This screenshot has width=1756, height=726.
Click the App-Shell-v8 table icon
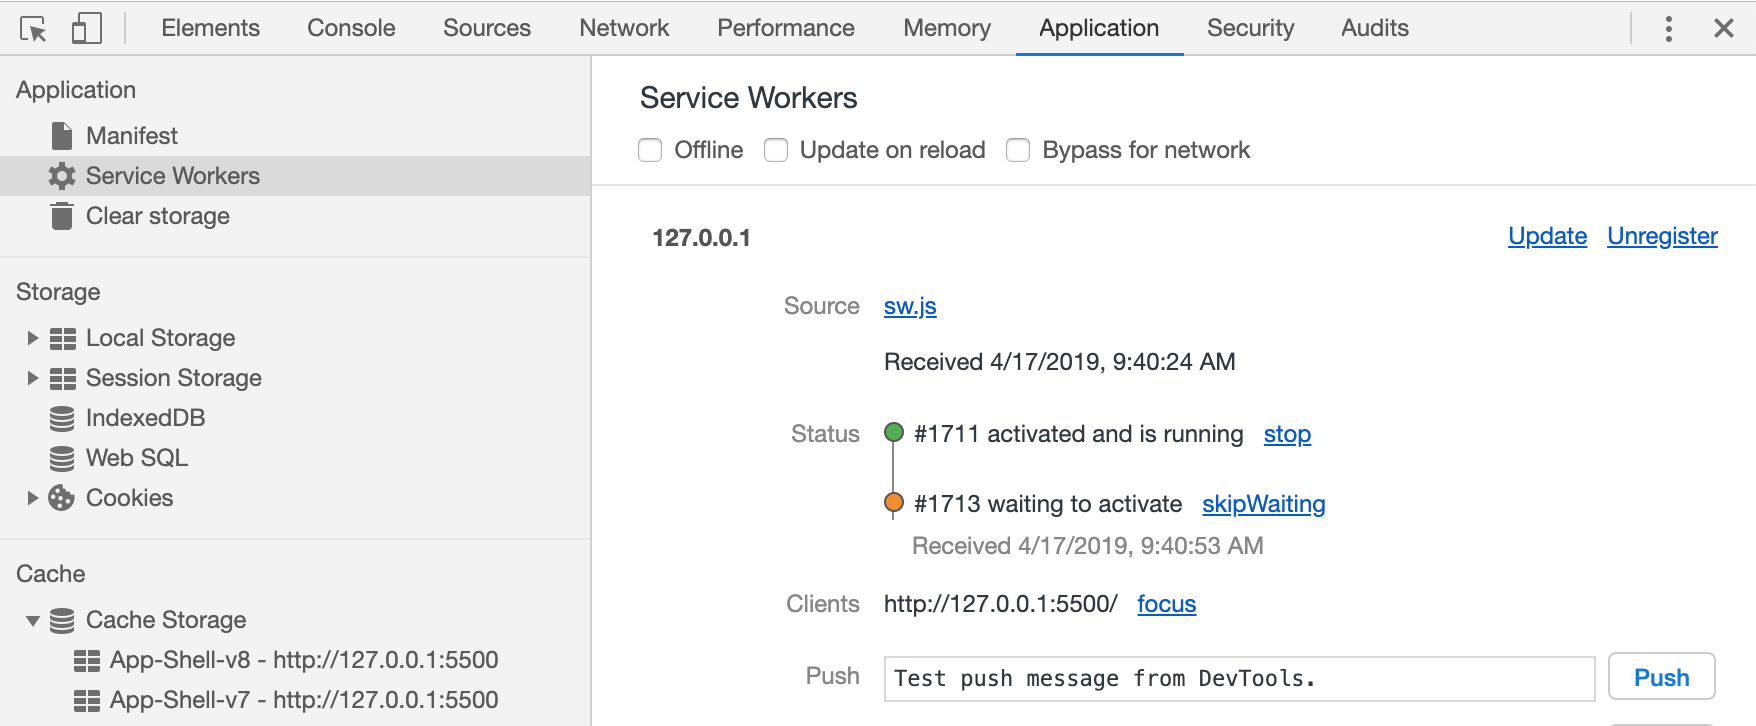click(87, 661)
